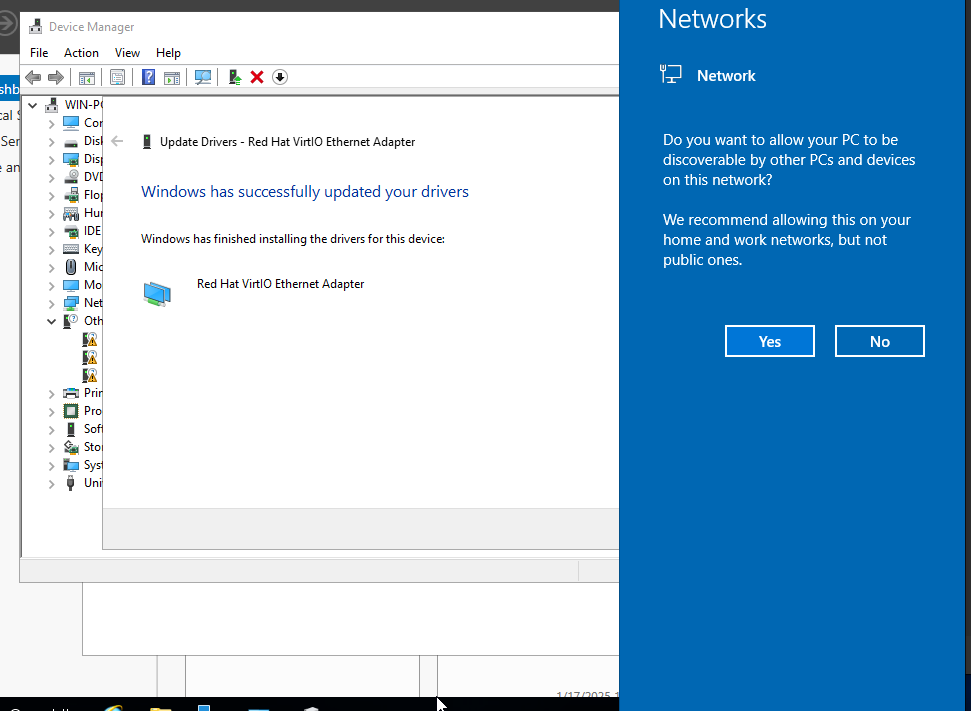Click 'Windows has finished installing the drivers' text
This screenshot has height=711, width=971.
(x=293, y=239)
